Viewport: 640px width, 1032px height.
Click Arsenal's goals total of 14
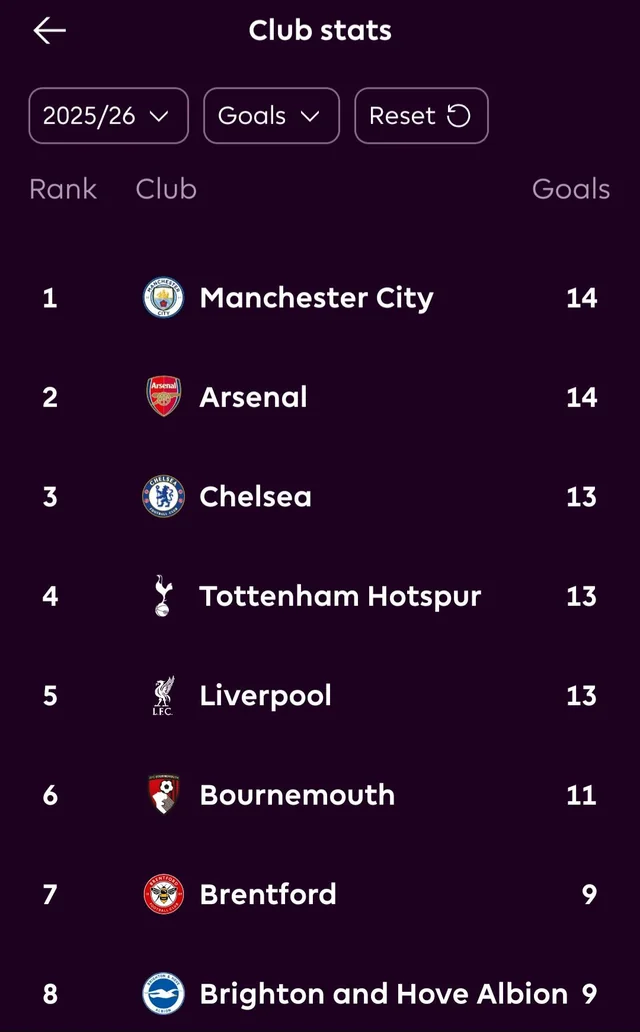coord(581,397)
